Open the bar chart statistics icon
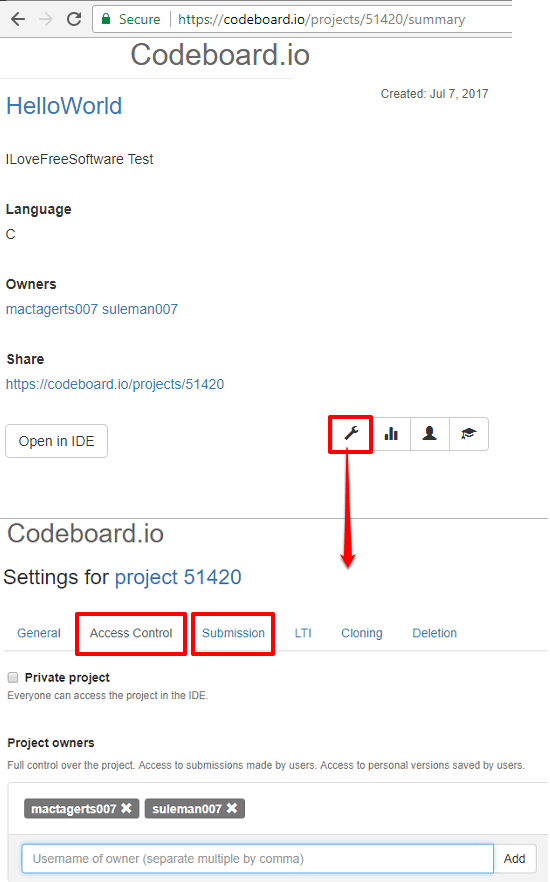Screen dimensions: 550x882 pos(391,434)
